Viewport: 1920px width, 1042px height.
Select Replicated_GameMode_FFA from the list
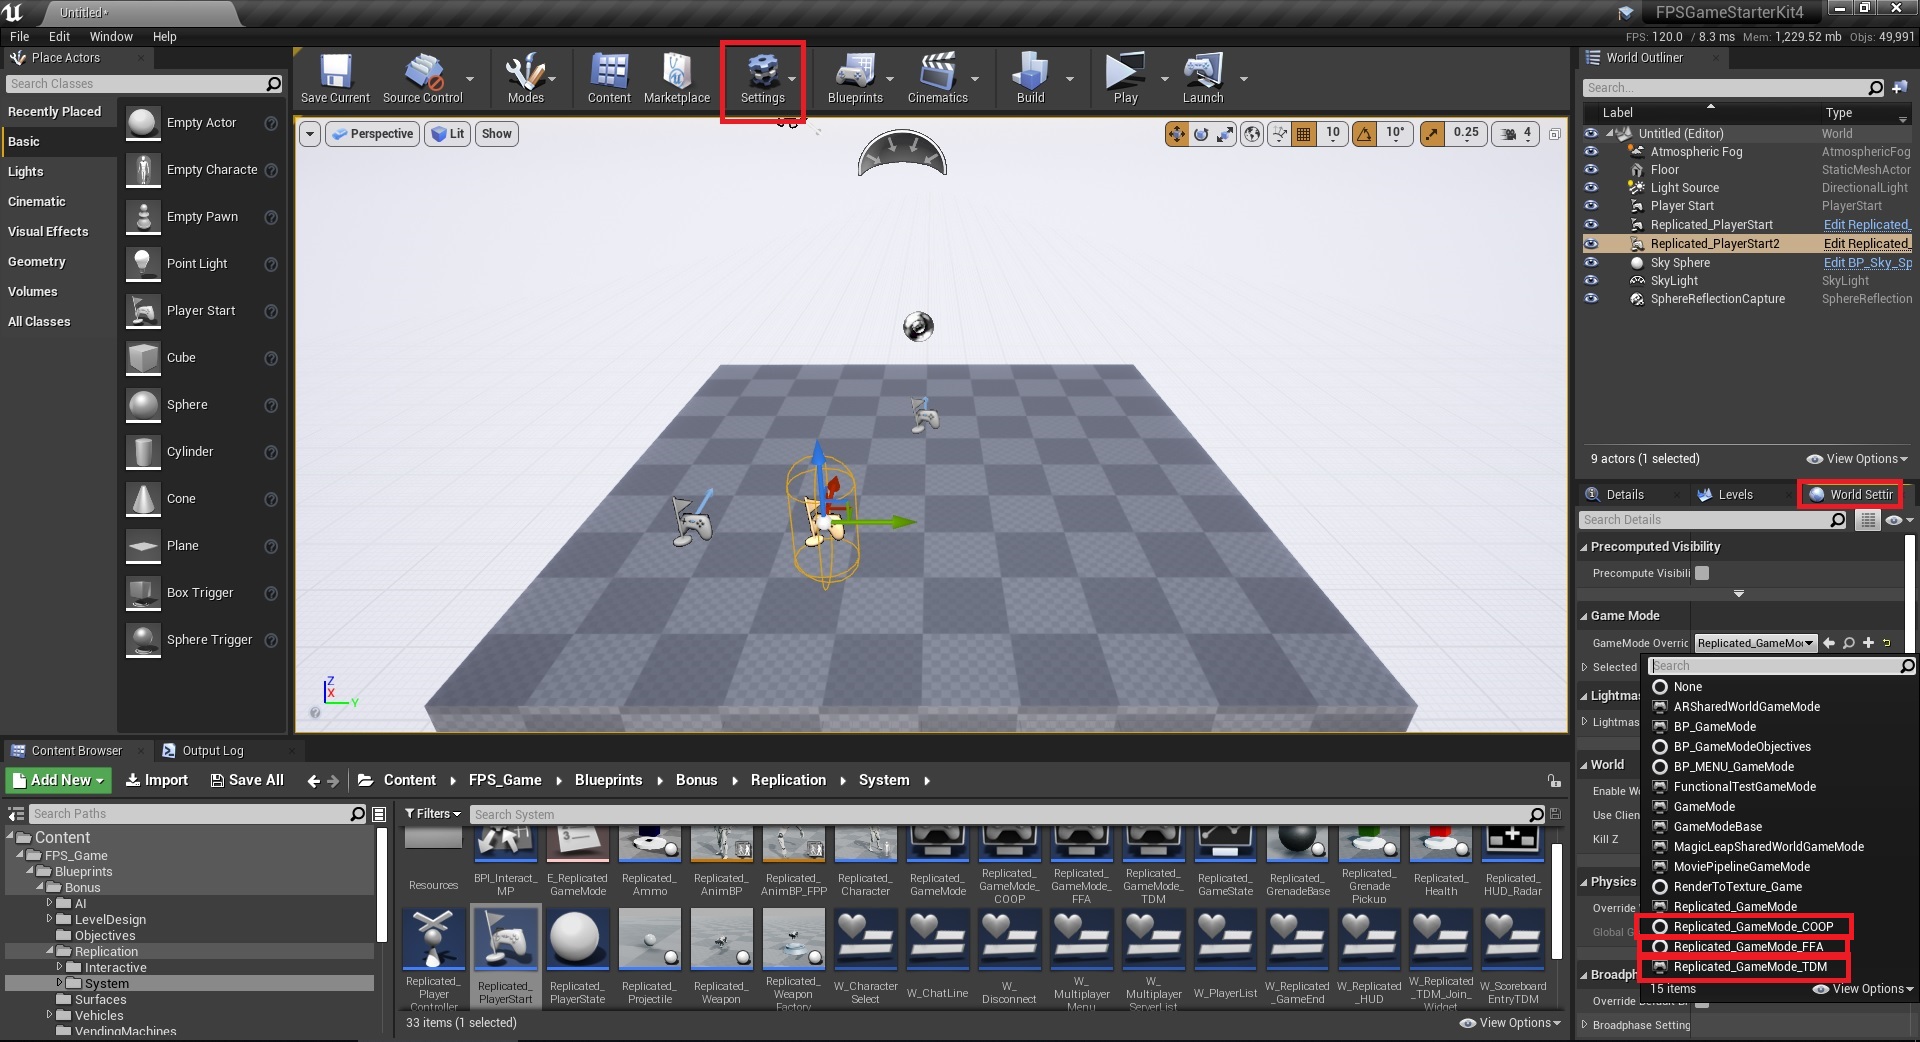click(1748, 947)
